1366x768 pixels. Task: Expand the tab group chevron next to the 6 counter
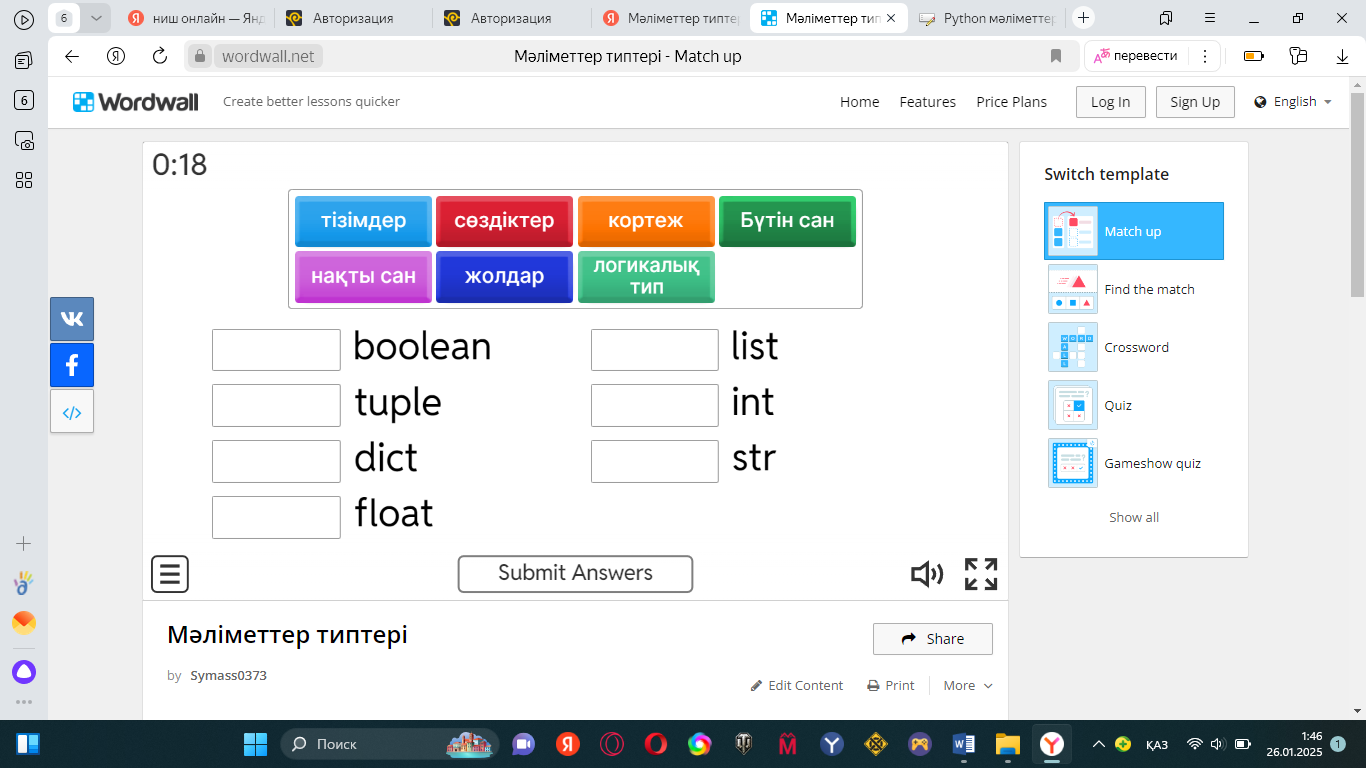(x=95, y=18)
